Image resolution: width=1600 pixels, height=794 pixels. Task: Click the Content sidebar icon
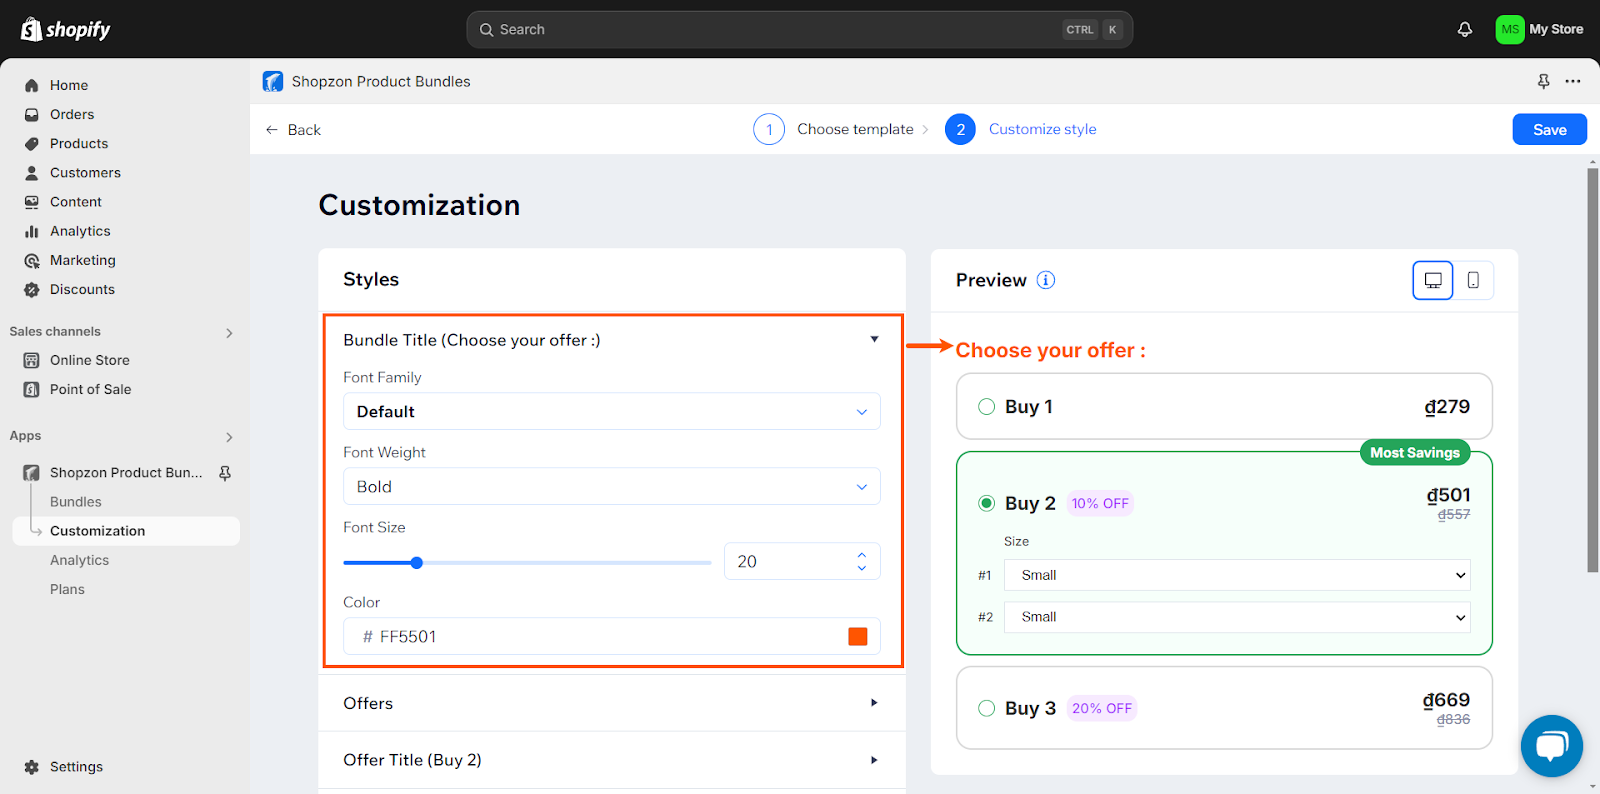[x=32, y=201]
